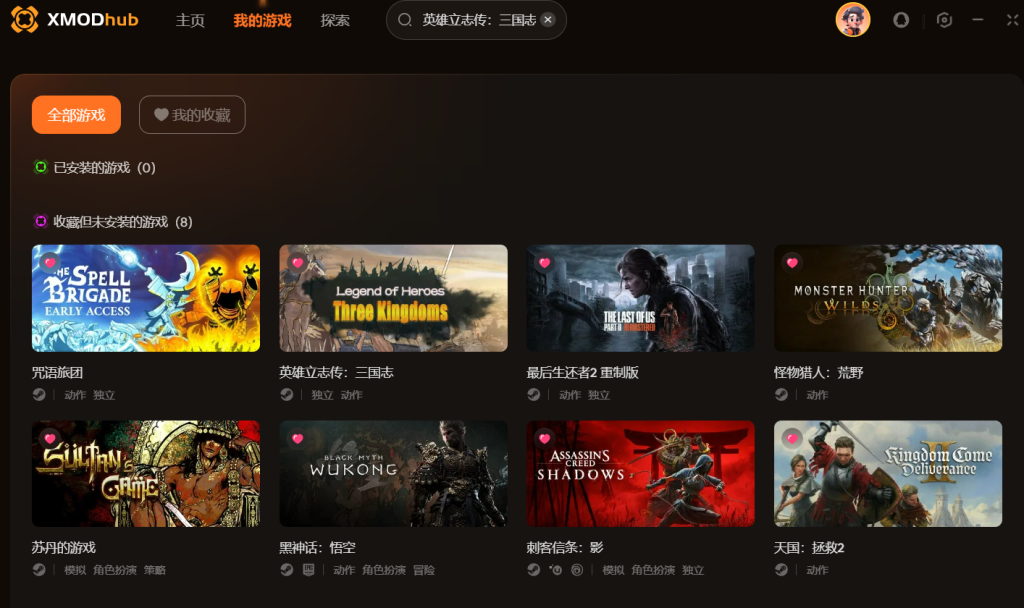Click the XMODhub logo icon
Screen dimensions: 1024x608
[25, 20]
